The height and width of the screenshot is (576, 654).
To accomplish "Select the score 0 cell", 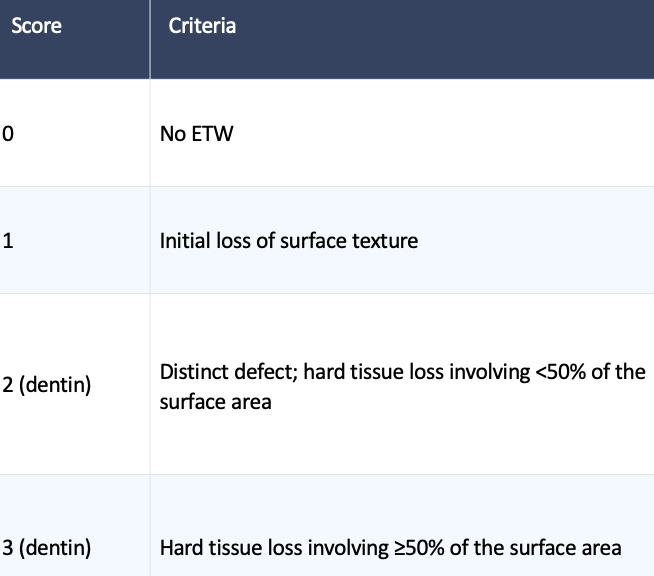I will 8,134.
